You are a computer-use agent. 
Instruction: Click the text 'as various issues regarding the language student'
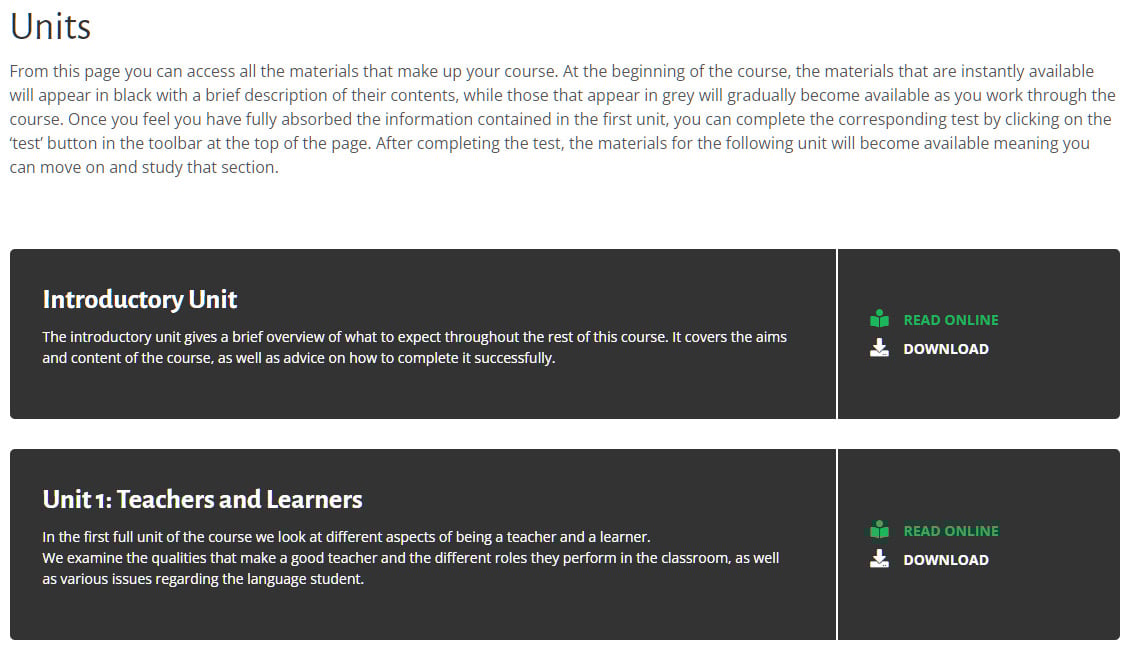(202, 579)
